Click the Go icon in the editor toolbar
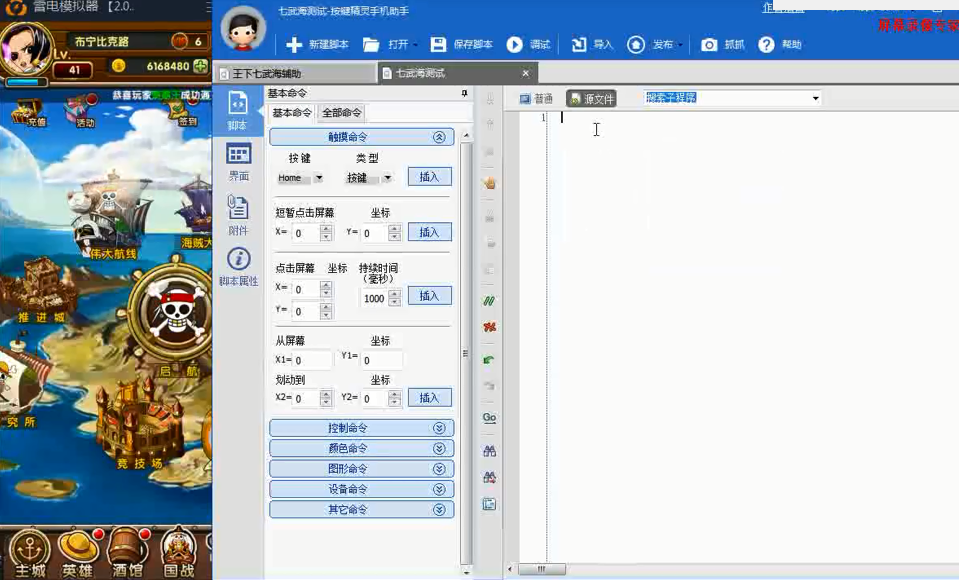 tap(489, 417)
